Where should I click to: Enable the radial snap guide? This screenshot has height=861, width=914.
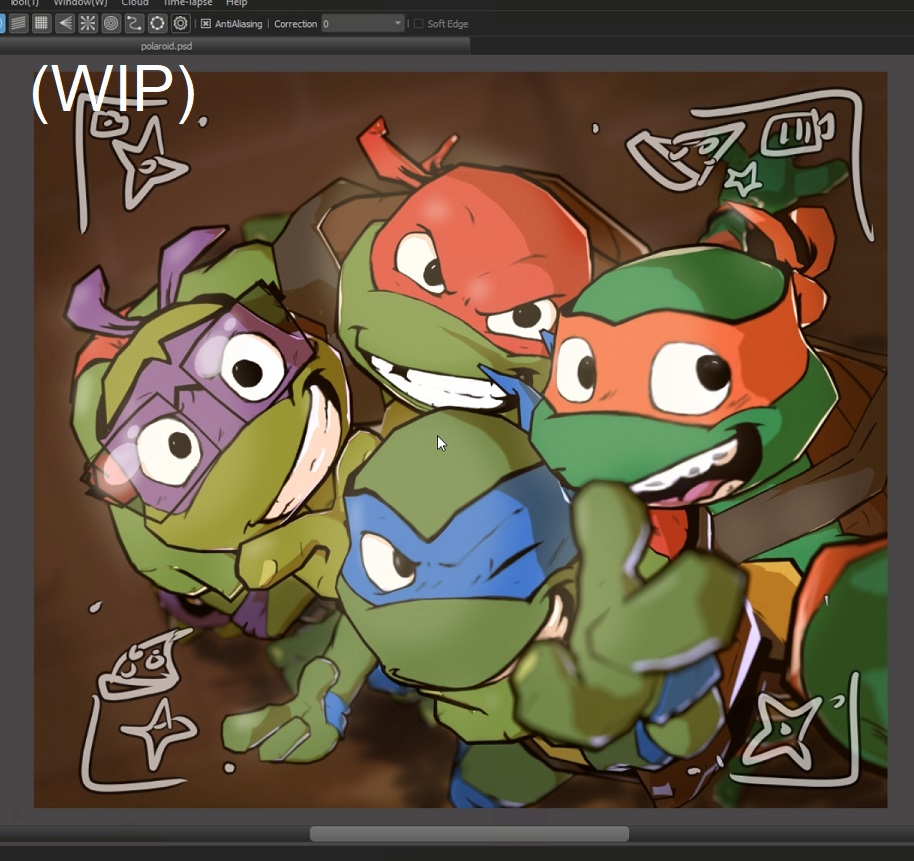point(88,23)
